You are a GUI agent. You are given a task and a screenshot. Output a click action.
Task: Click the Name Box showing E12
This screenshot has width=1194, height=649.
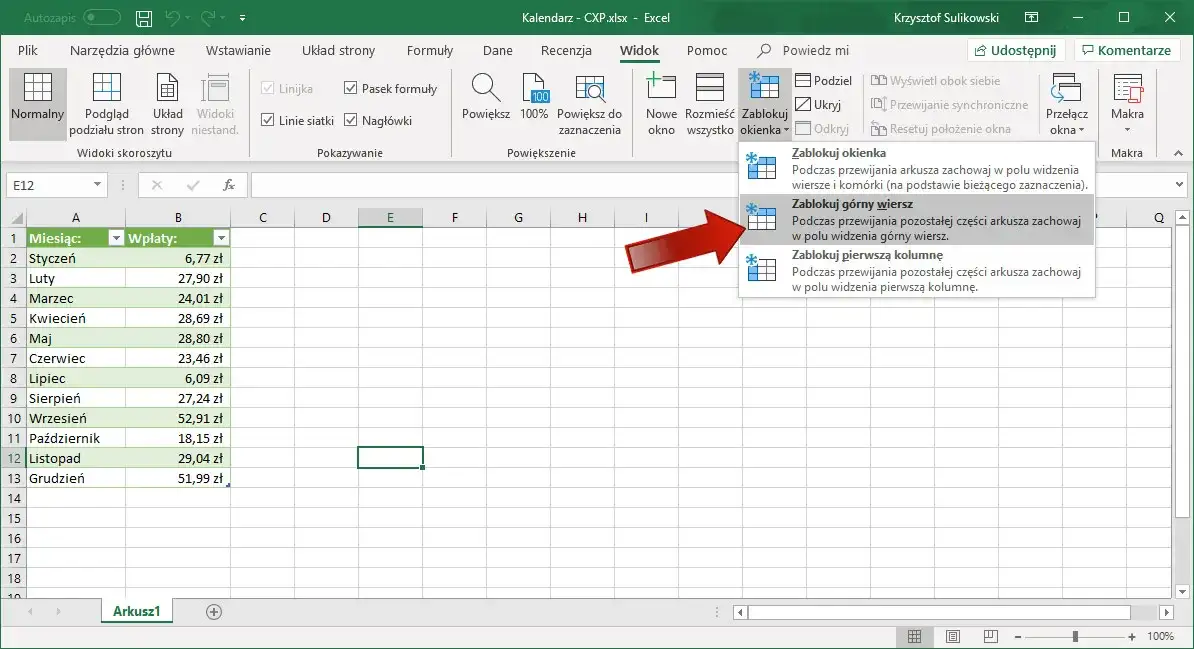pyautogui.click(x=48, y=185)
